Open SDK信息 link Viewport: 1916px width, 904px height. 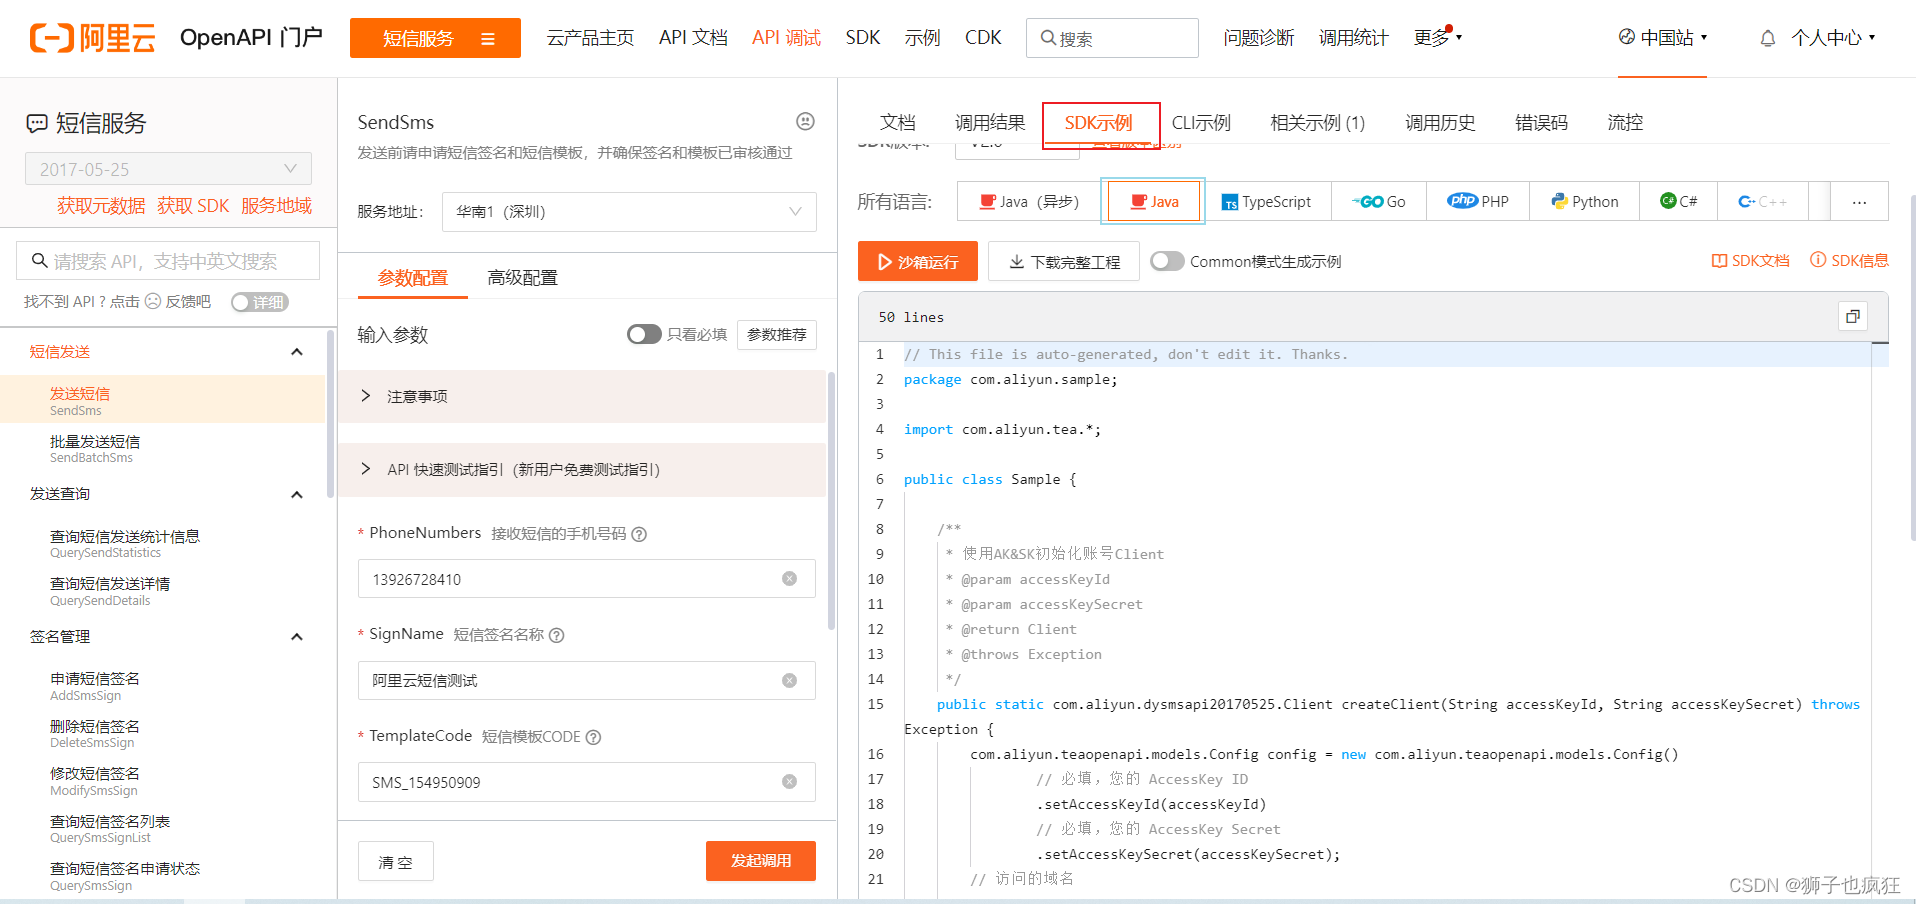point(1849,260)
